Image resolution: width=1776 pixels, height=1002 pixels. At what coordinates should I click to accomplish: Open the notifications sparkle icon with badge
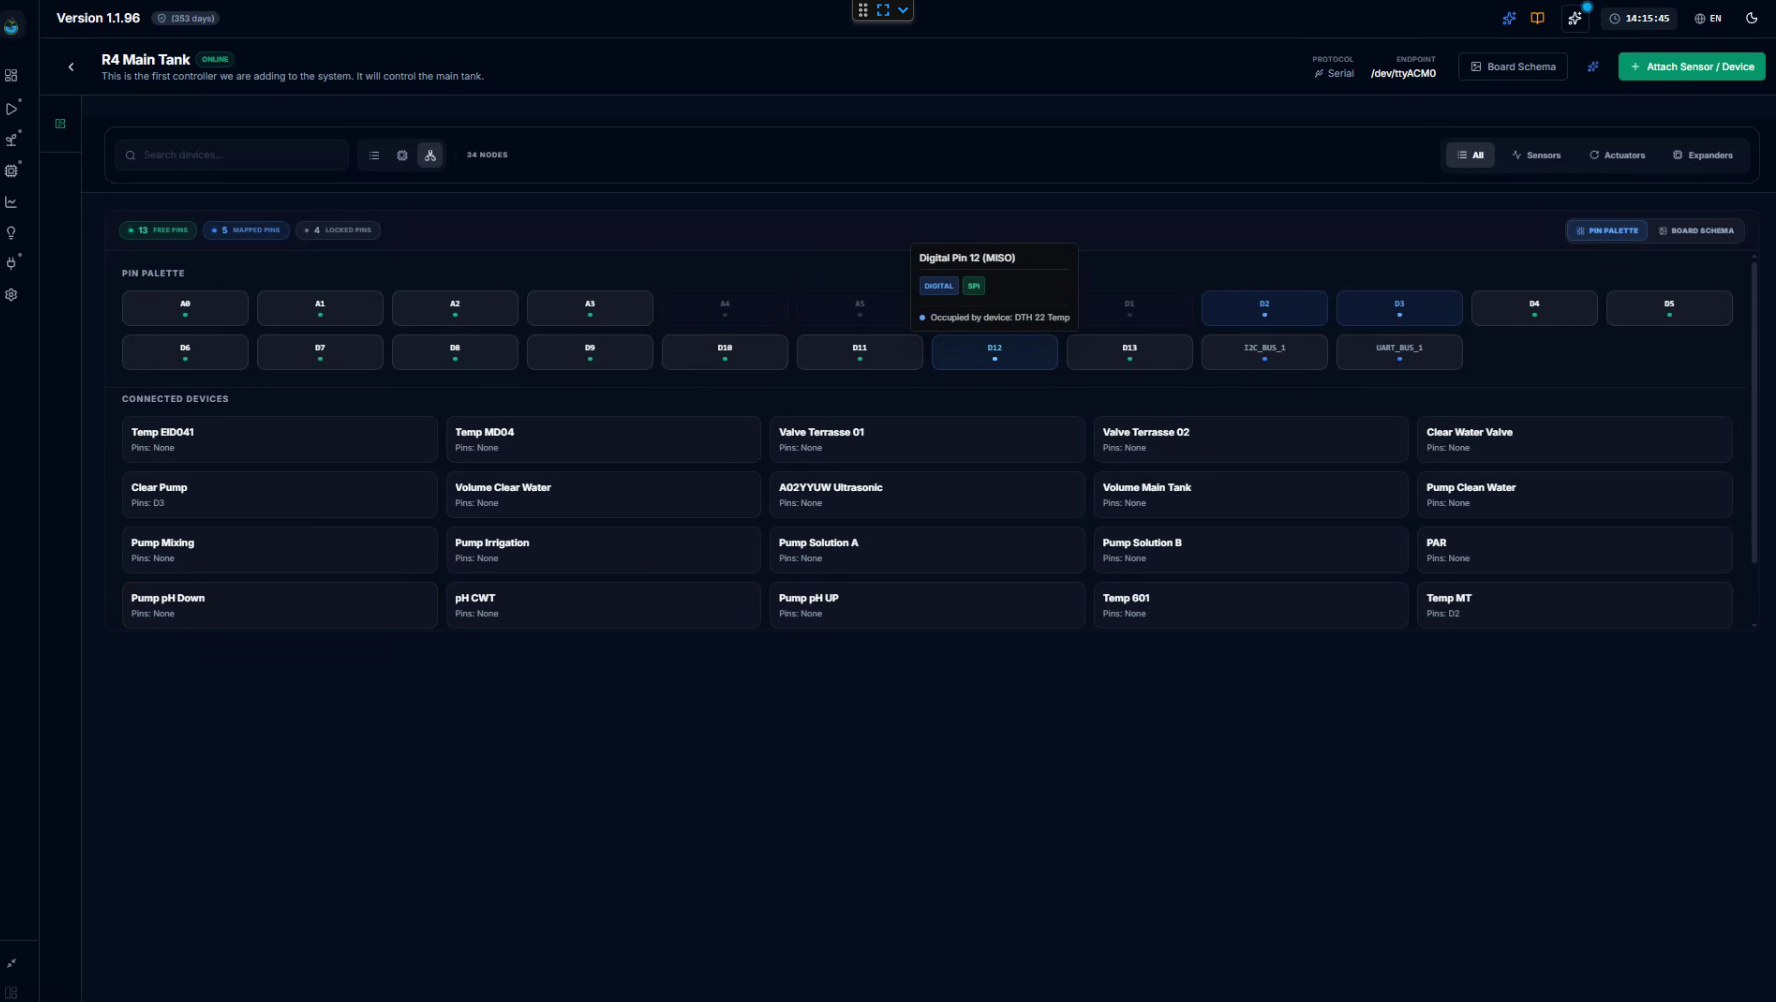(x=1575, y=18)
